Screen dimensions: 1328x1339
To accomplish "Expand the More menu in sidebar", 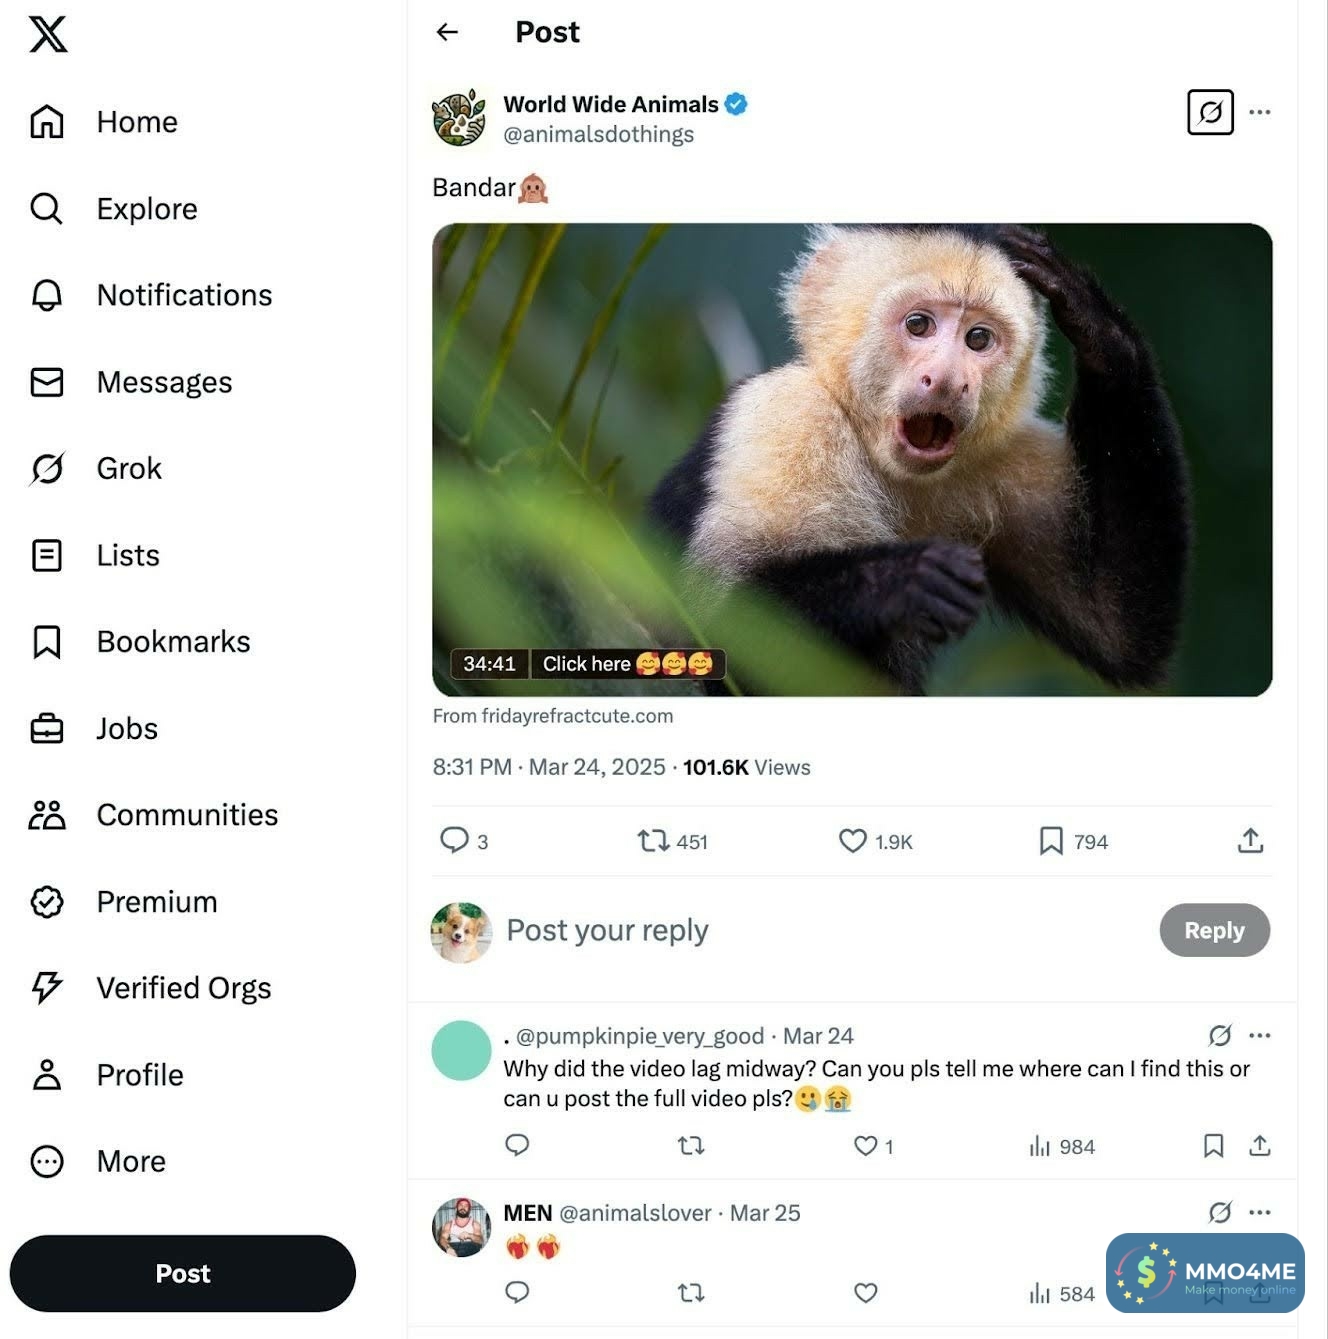I will tap(130, 1161).
